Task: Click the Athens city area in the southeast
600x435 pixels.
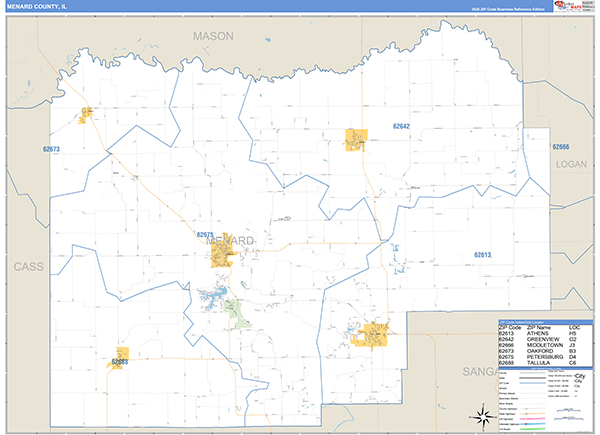Action: click(373, 335)
